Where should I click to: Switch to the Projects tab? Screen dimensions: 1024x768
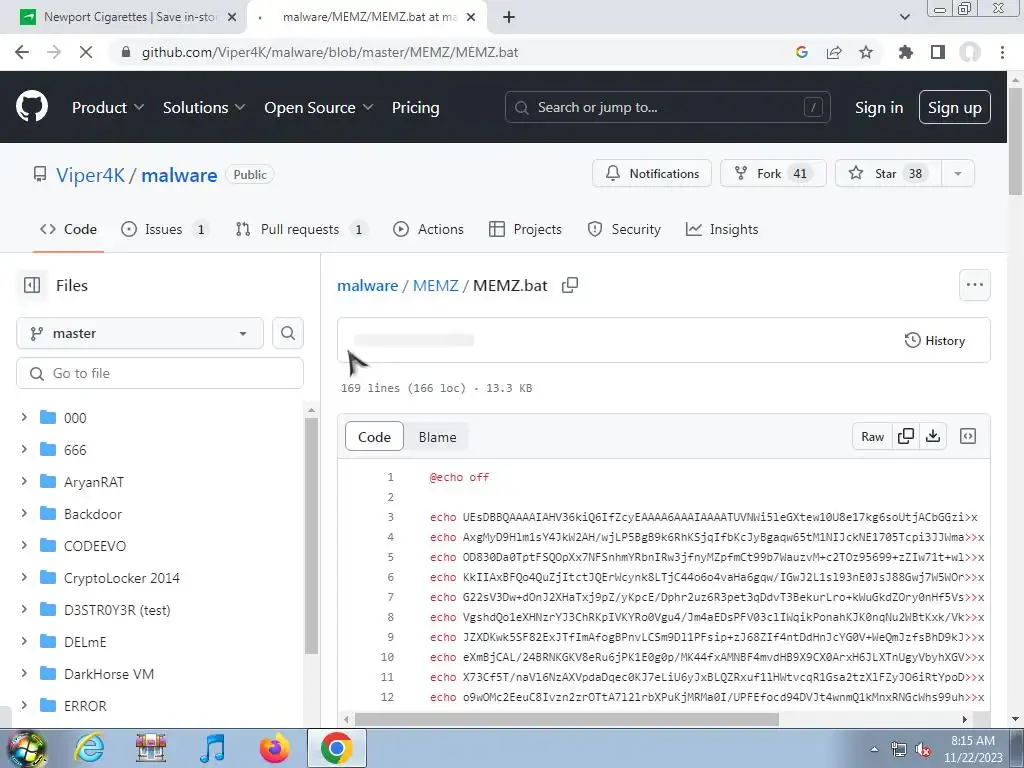click(525, 229)
